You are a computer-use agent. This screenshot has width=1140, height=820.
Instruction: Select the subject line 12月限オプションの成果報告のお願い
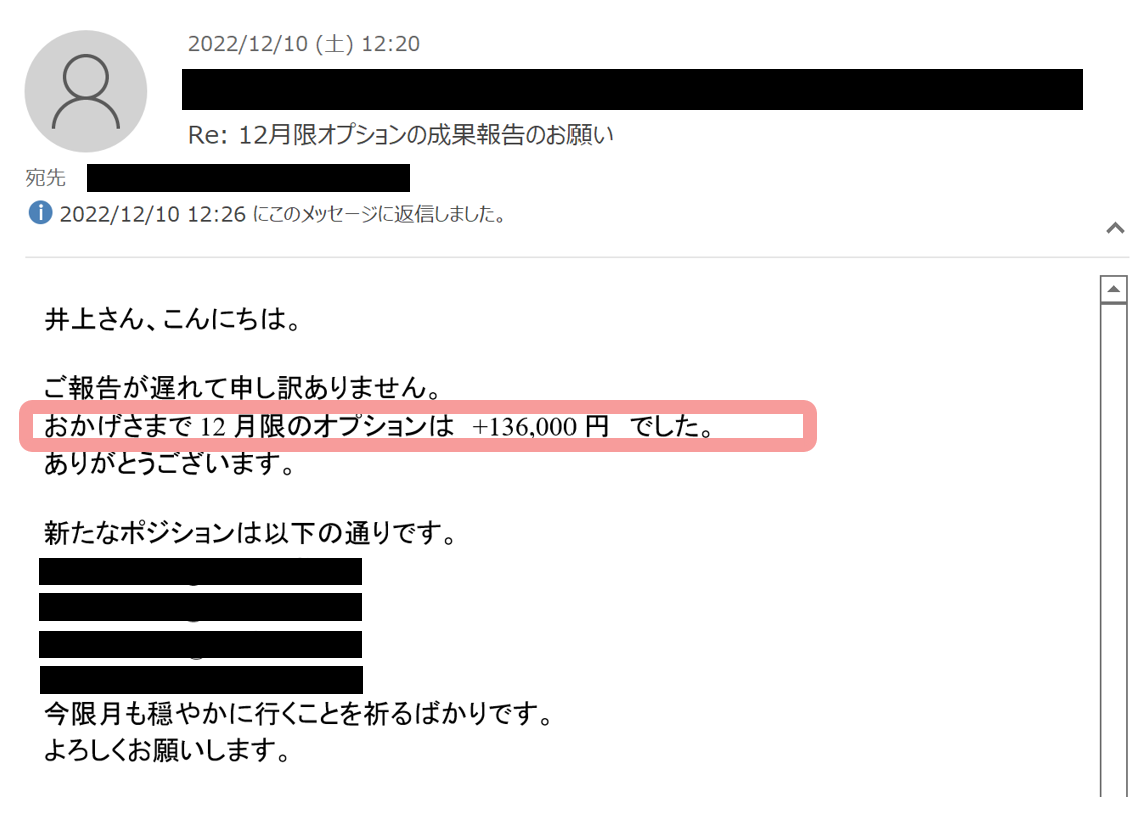pyautogui.click(x=401, y=134)
